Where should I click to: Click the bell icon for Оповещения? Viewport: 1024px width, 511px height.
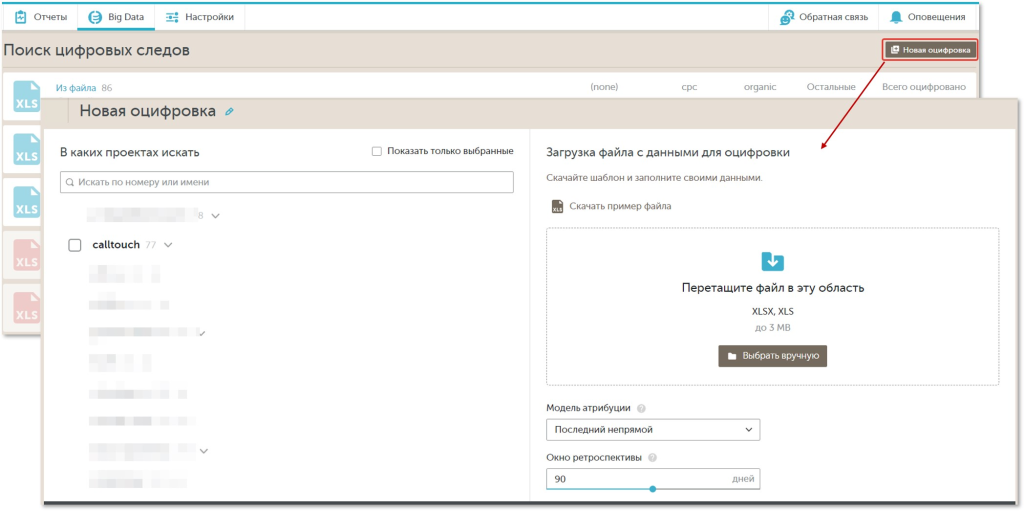pos(896,17)
